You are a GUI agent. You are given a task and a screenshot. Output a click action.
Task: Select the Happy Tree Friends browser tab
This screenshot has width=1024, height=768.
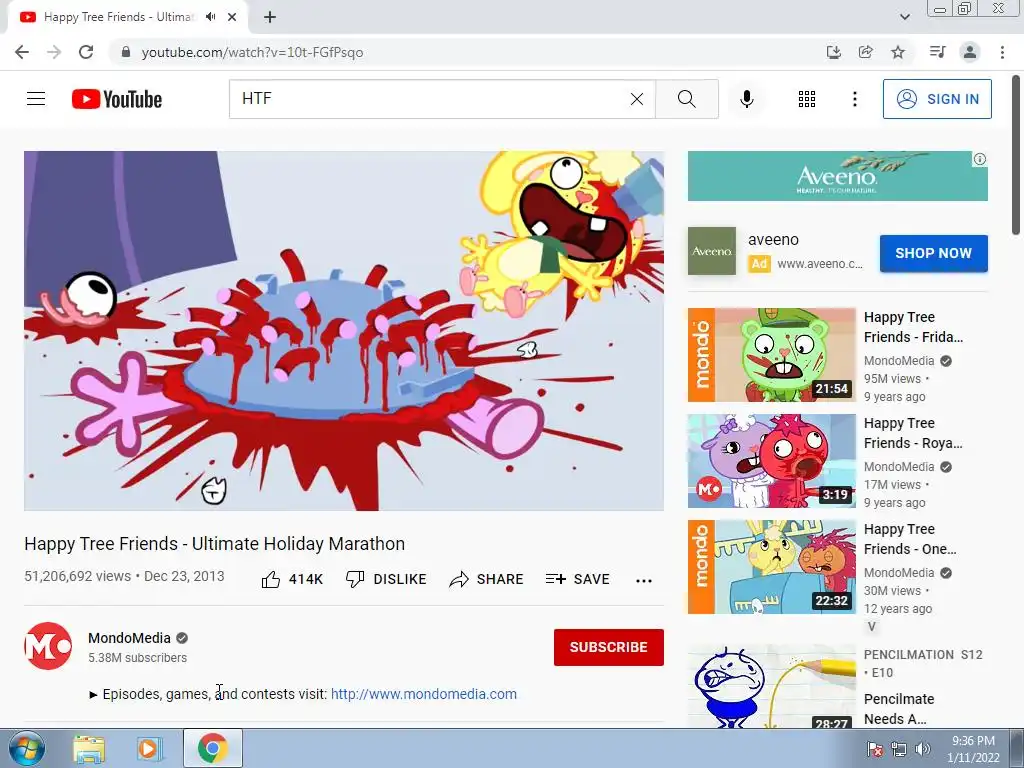[x=128, y=18]
